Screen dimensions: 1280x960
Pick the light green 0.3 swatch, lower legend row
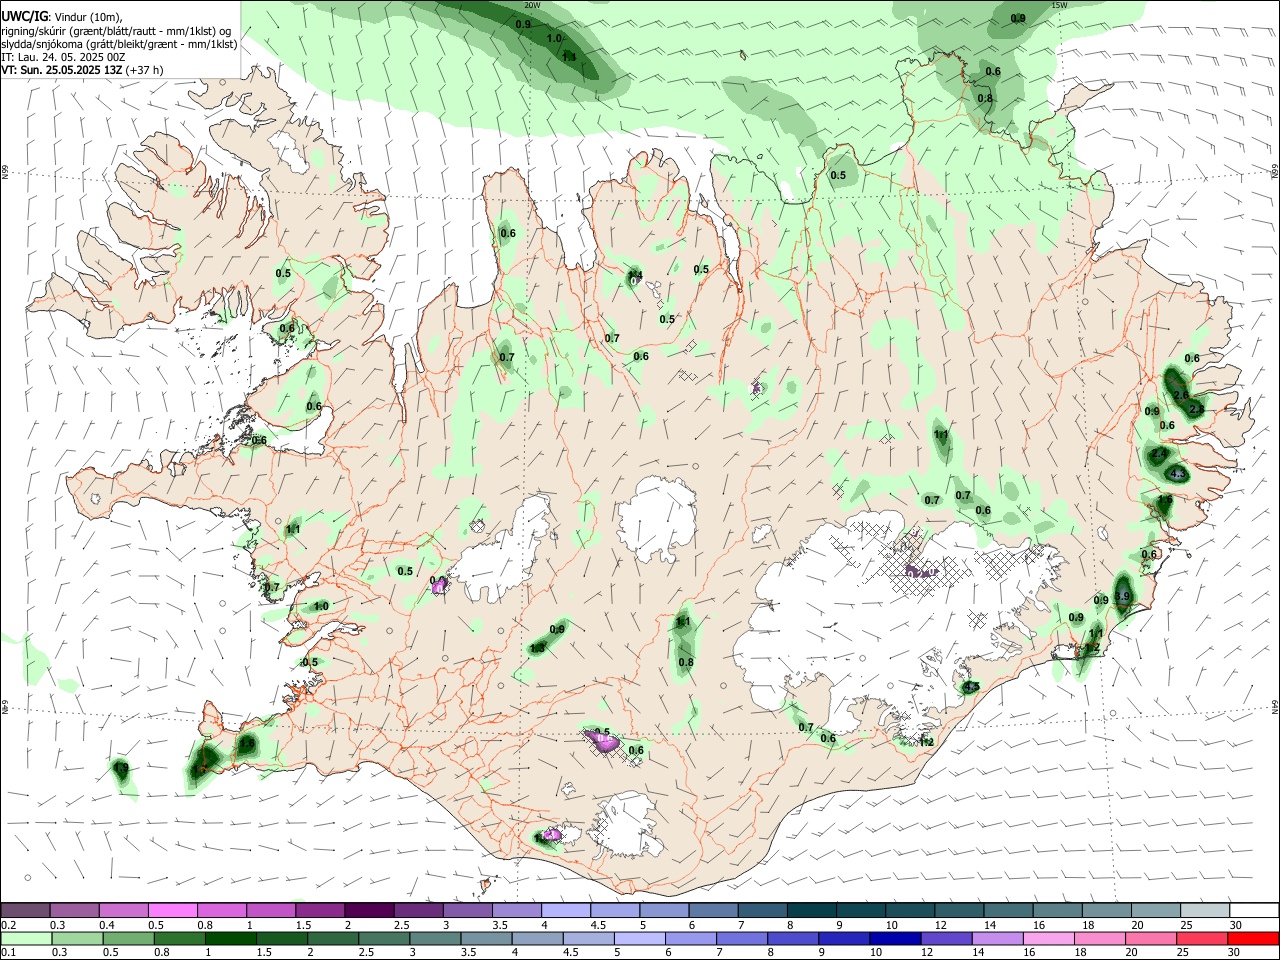77,939
